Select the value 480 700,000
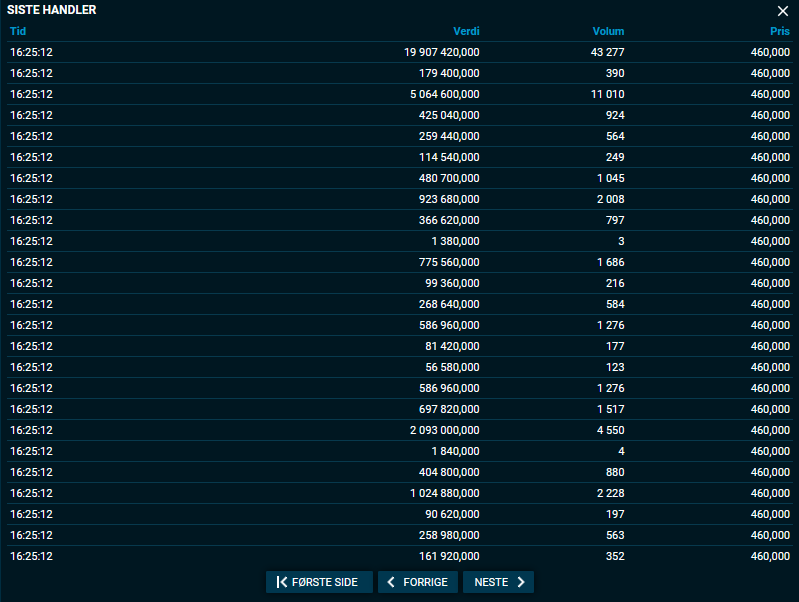The image size is (799, 602). [449, 178]
